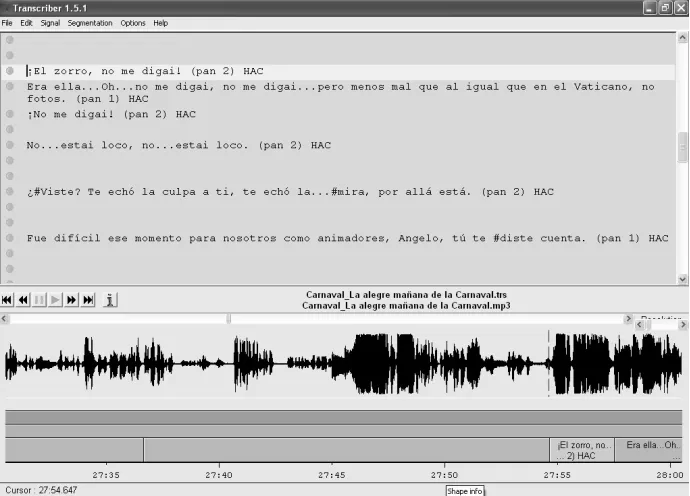The width and height of the screenshot is (690, 496).
Task: Click the Carnaval .trs file name label
Action: (406, 294)
